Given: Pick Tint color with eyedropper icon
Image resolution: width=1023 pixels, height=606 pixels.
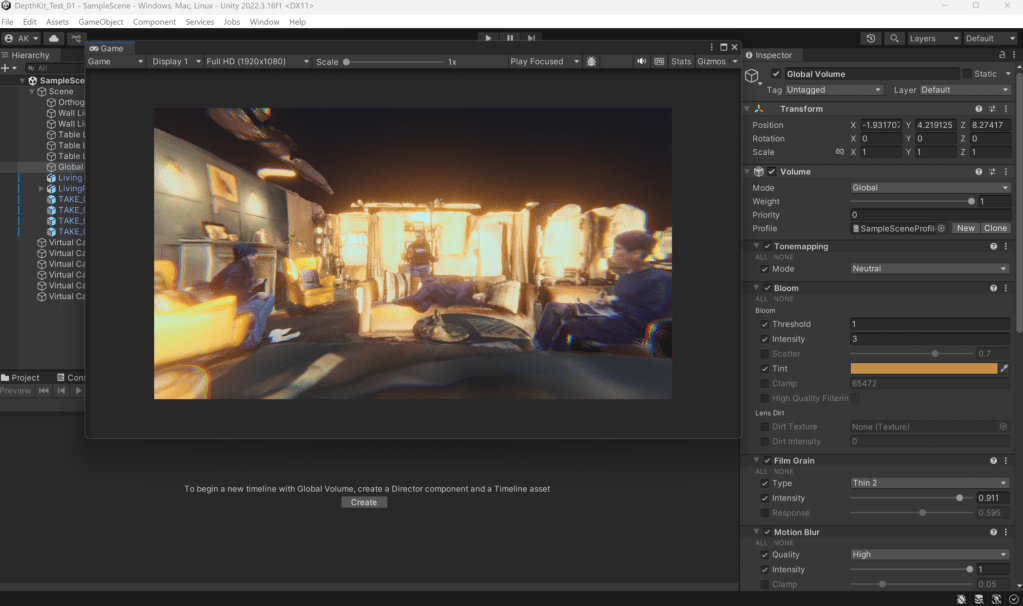Looking at the screenshot, I should click(1004, 369).
